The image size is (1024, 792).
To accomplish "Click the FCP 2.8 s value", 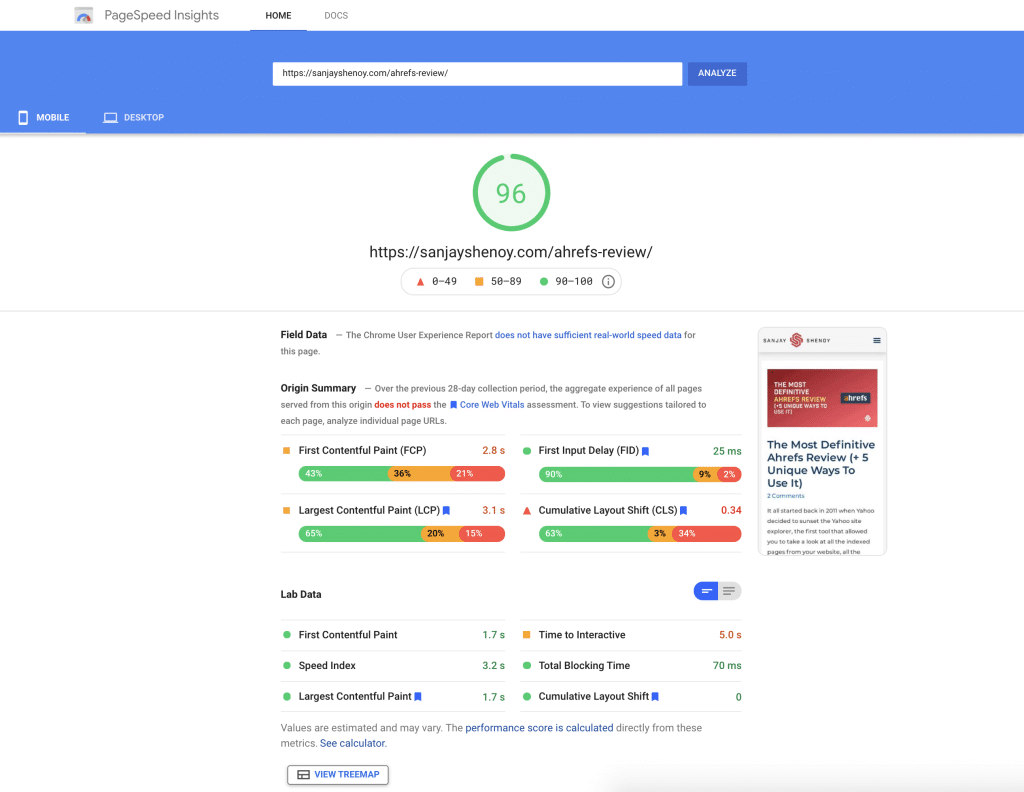I will [x=494, y=451].
